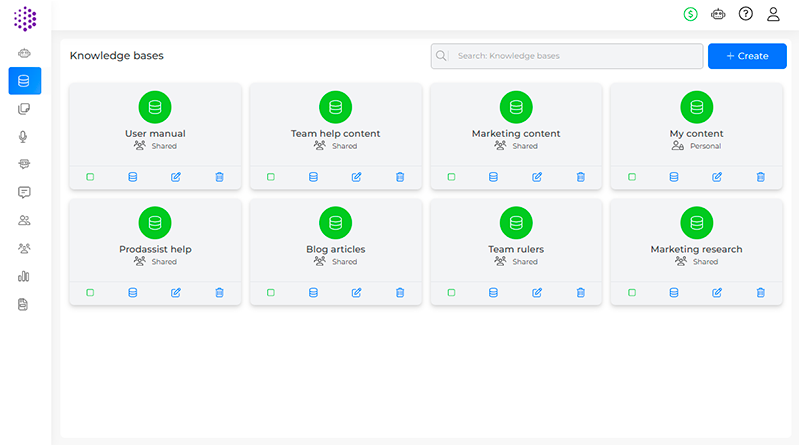Select the User manual card checkbox
Screen dimensions: 800x445
tap(90, 177)
